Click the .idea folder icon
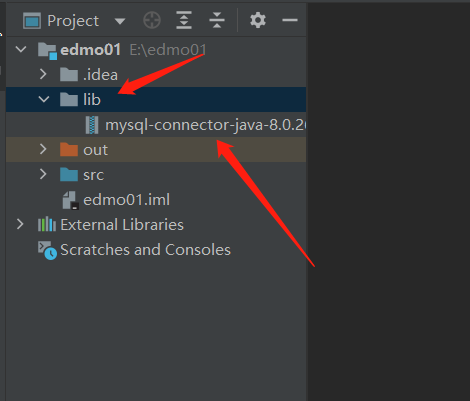This screenshot has height=401, width=470. point(69,74)
